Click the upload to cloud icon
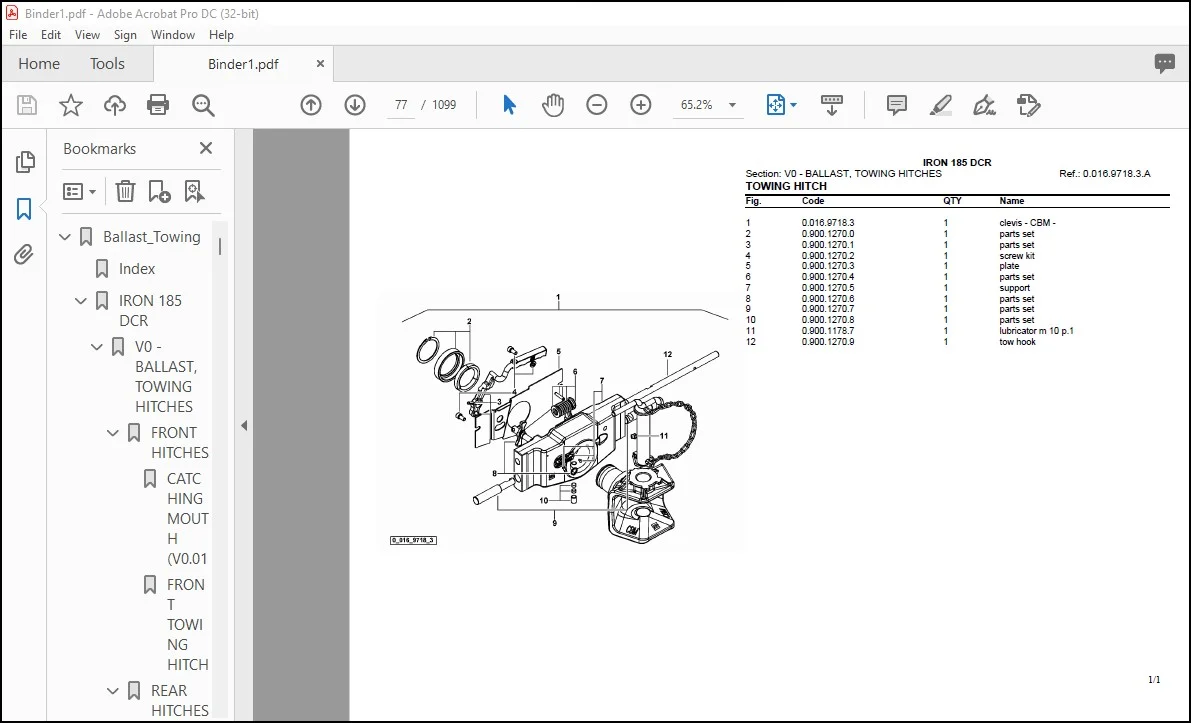Viewport: 1191px width, 723px height. click(x=115, y=105)
